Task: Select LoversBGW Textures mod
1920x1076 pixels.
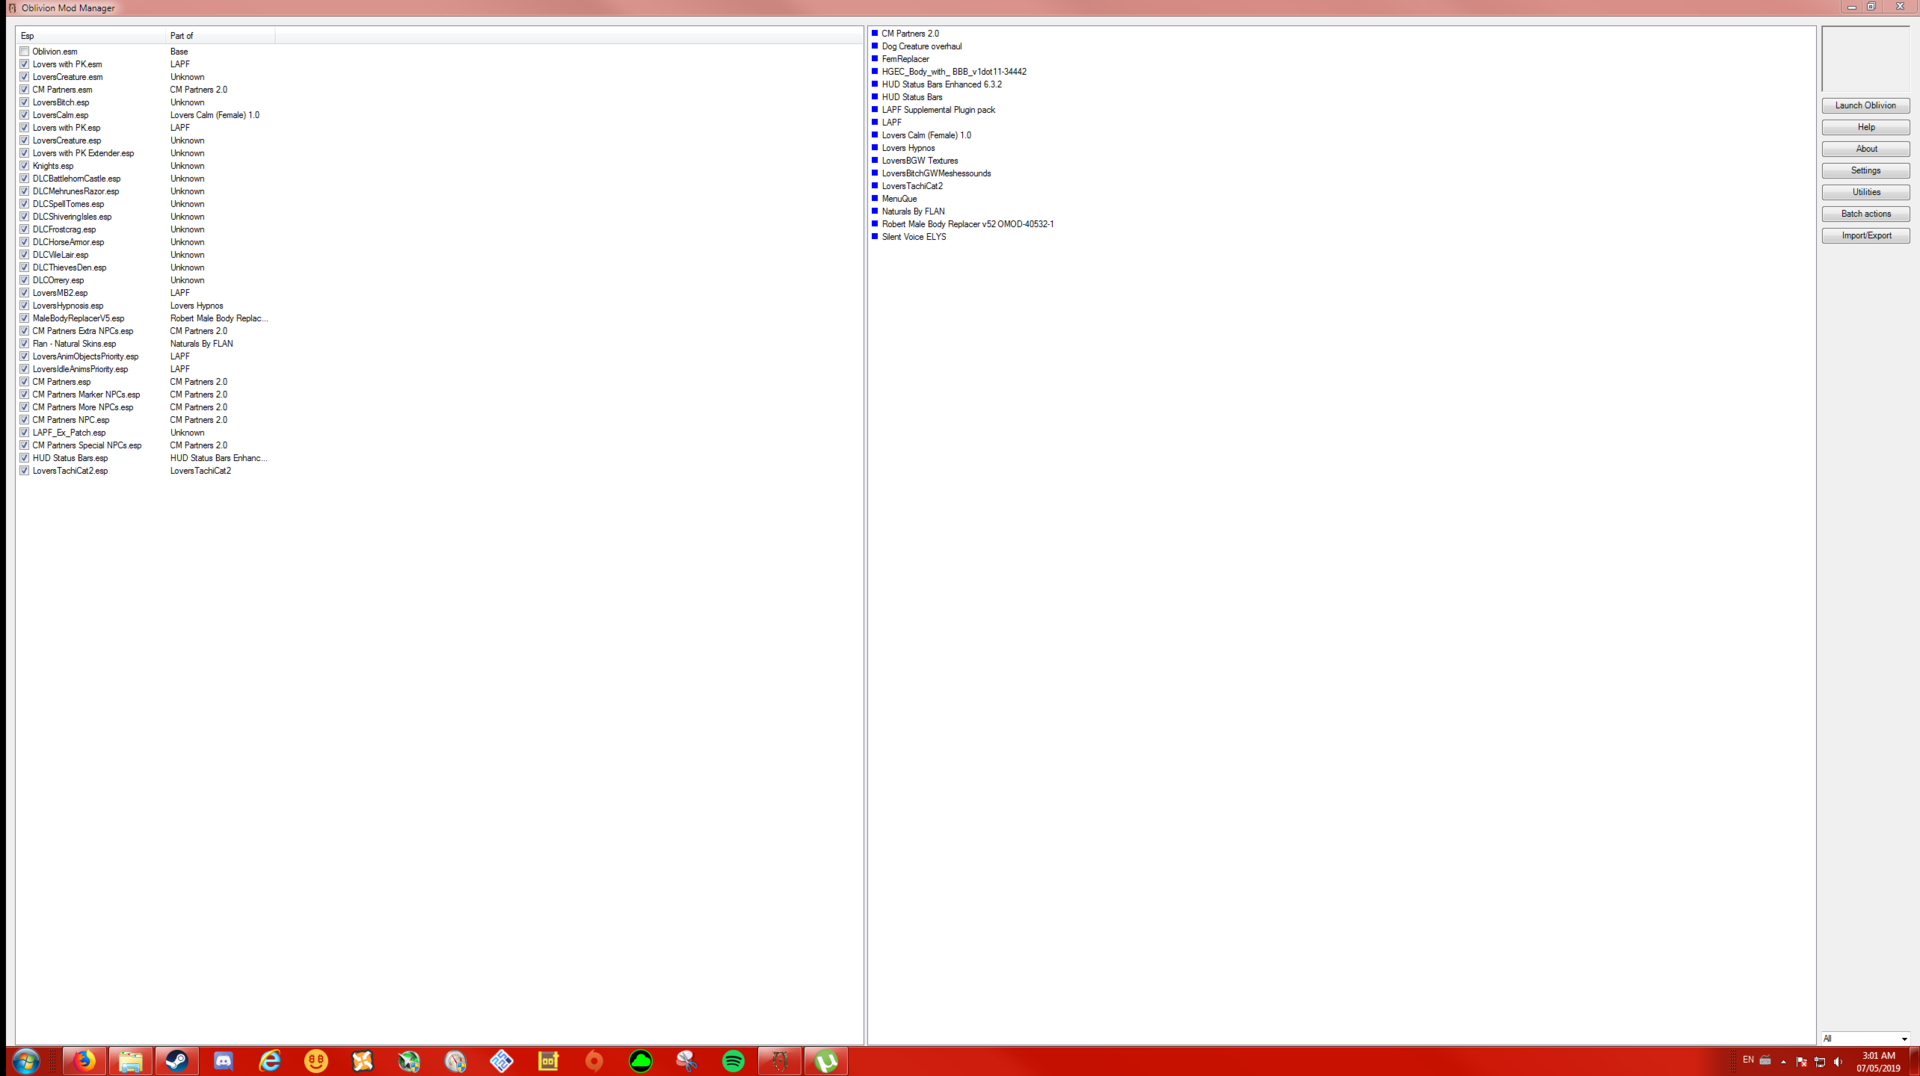Action: [x=919, y=160]
